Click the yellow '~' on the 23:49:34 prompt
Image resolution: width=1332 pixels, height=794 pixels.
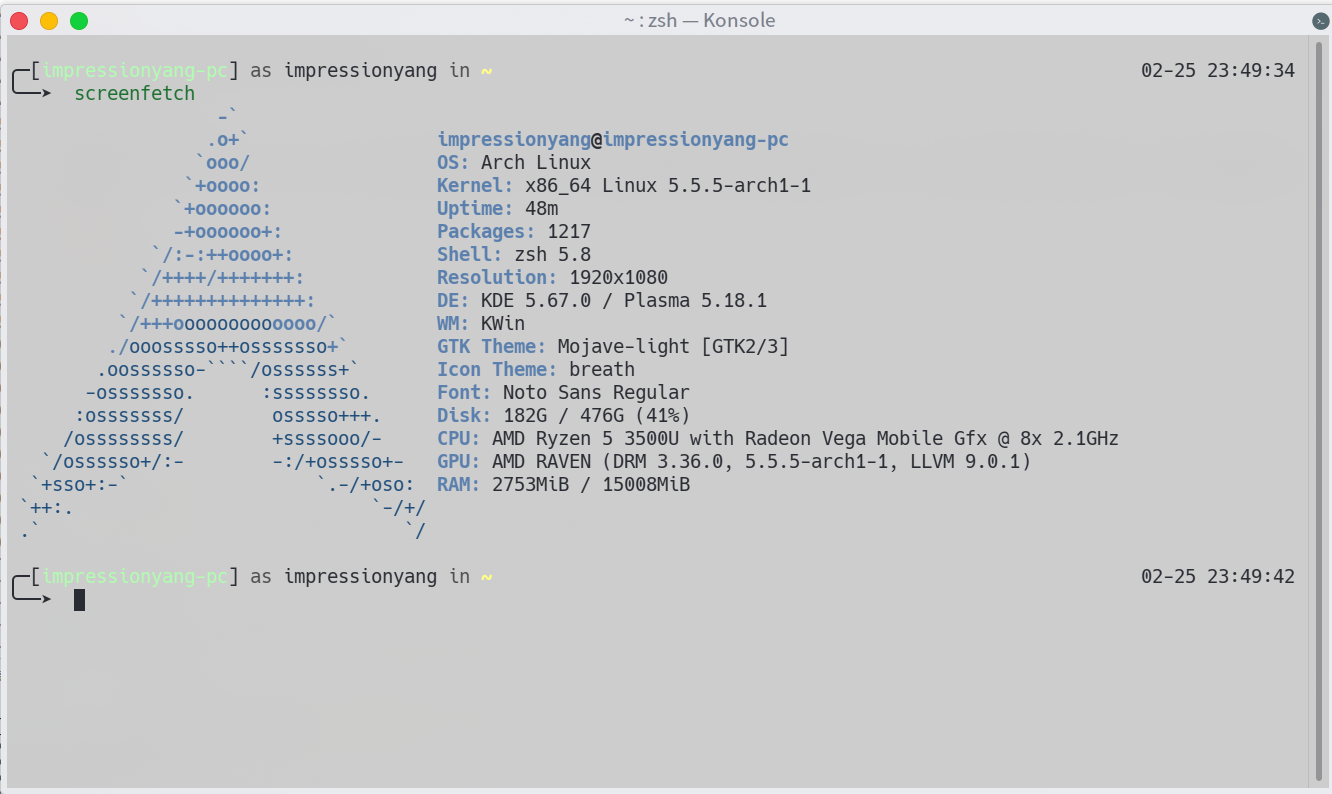[x=487, y=71]
